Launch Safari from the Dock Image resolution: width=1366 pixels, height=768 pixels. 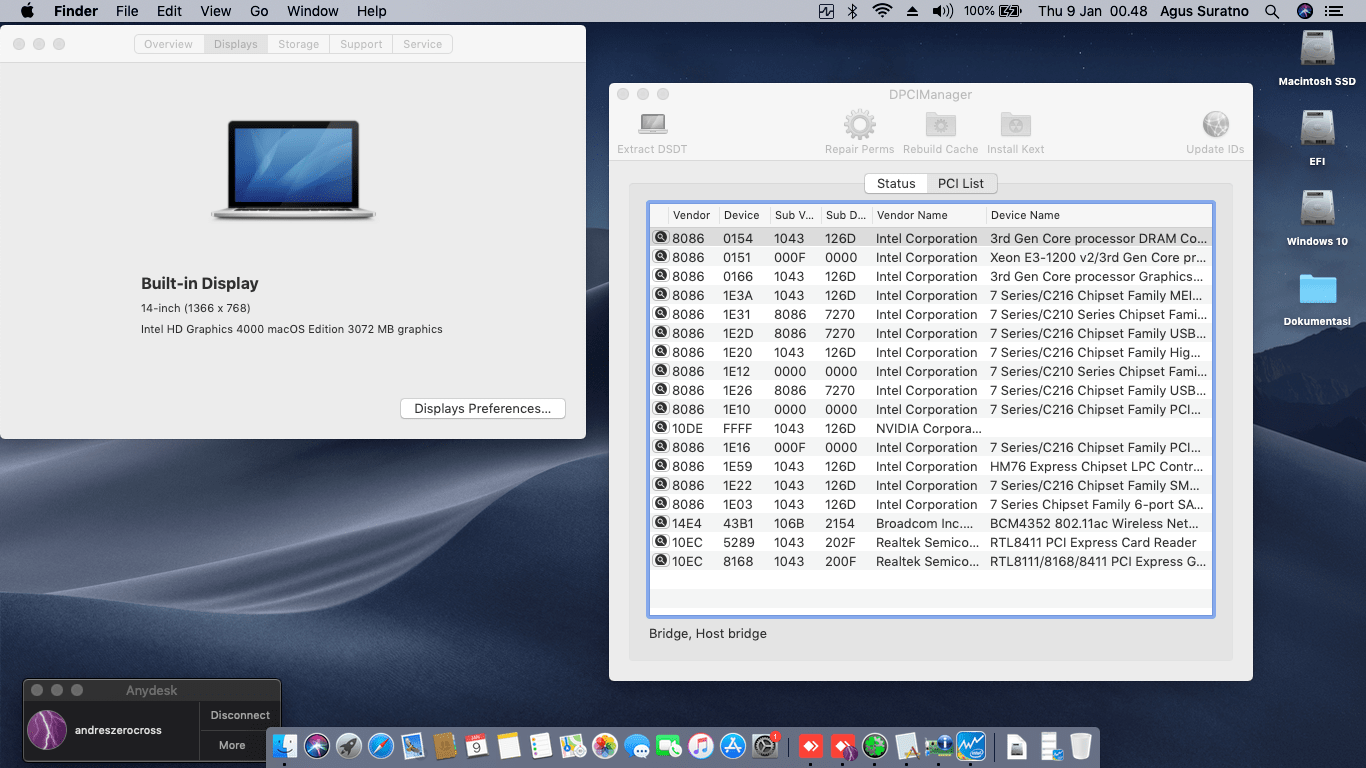(381, 746)
